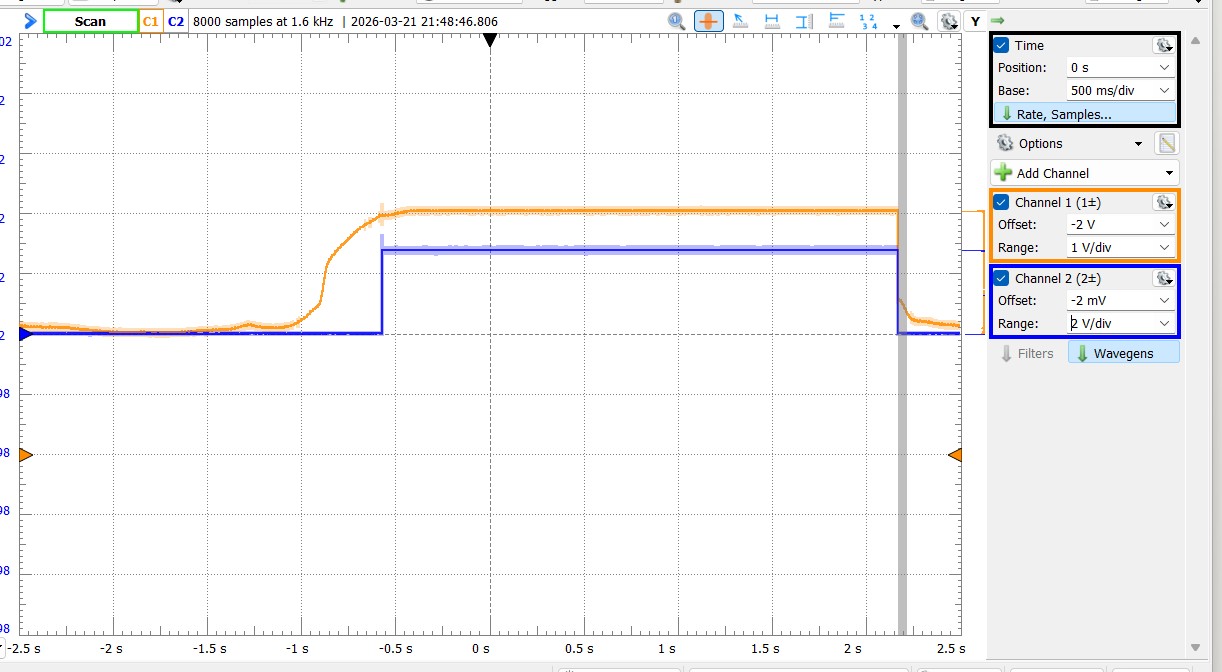Click the Filters button
Viewport: 1222px width, 672px height.
[1028, 353]
